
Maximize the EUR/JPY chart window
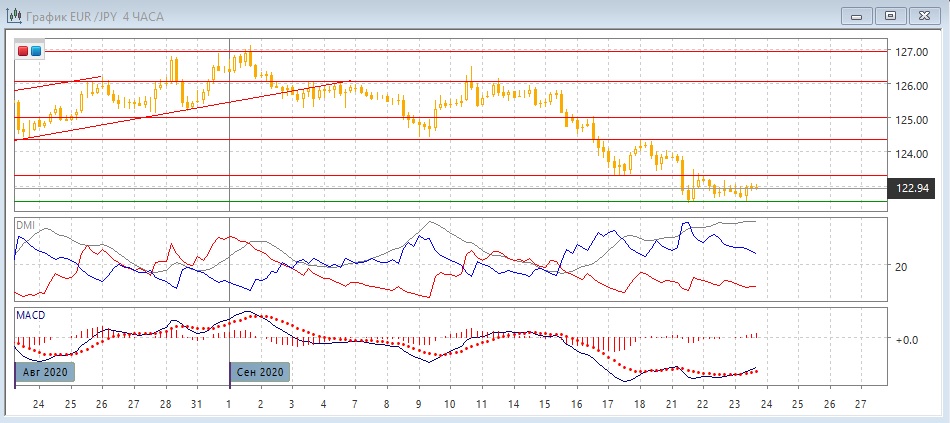[x=890, y=16]
